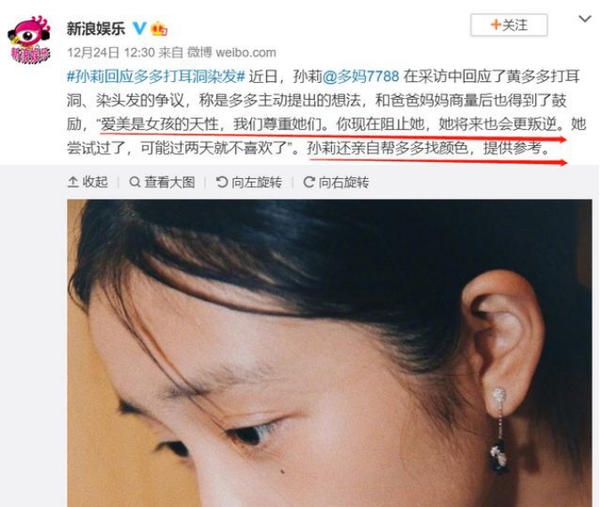
Task: Open the @多妈7788 mention link
Action: 360,77
